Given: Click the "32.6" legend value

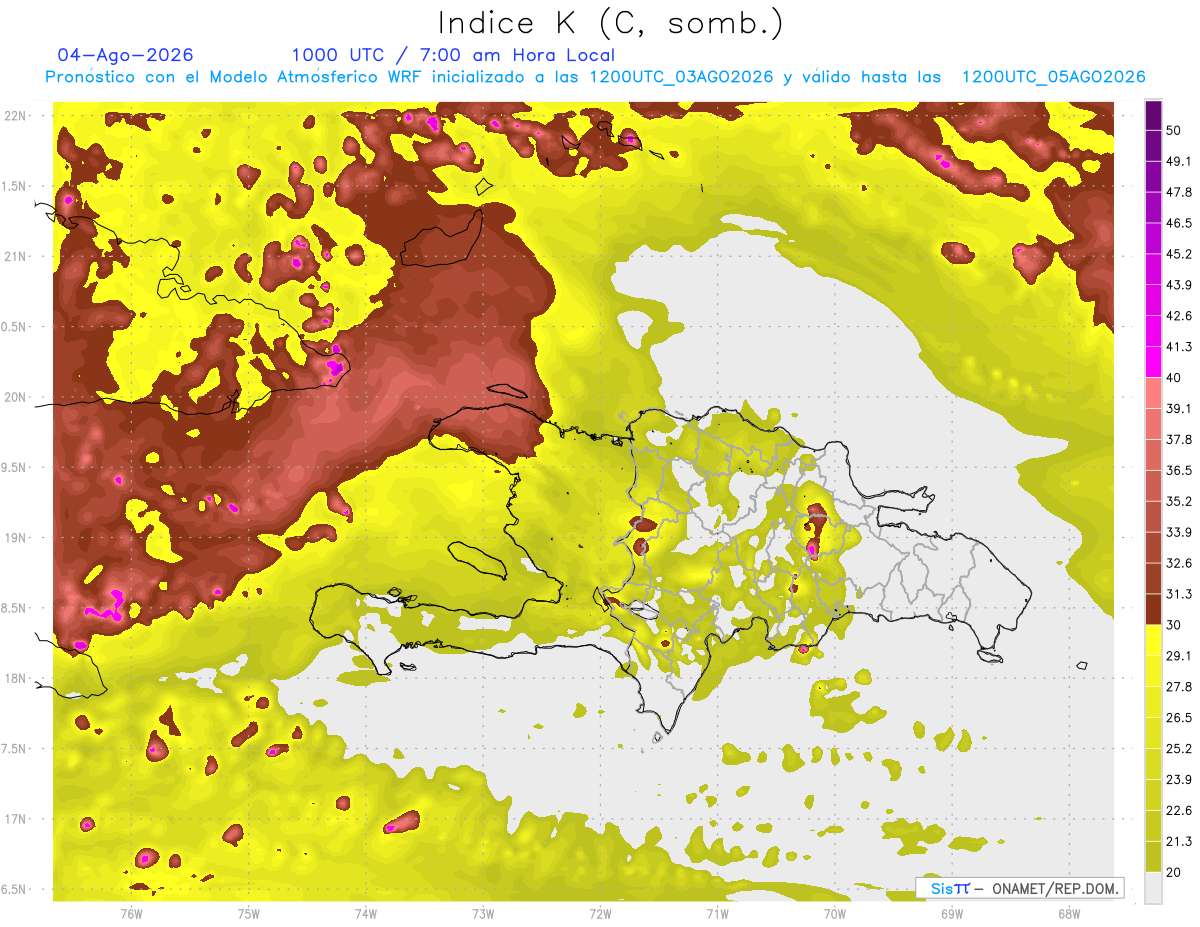Looking at the screenshot, I should [x=1179, y=563].
